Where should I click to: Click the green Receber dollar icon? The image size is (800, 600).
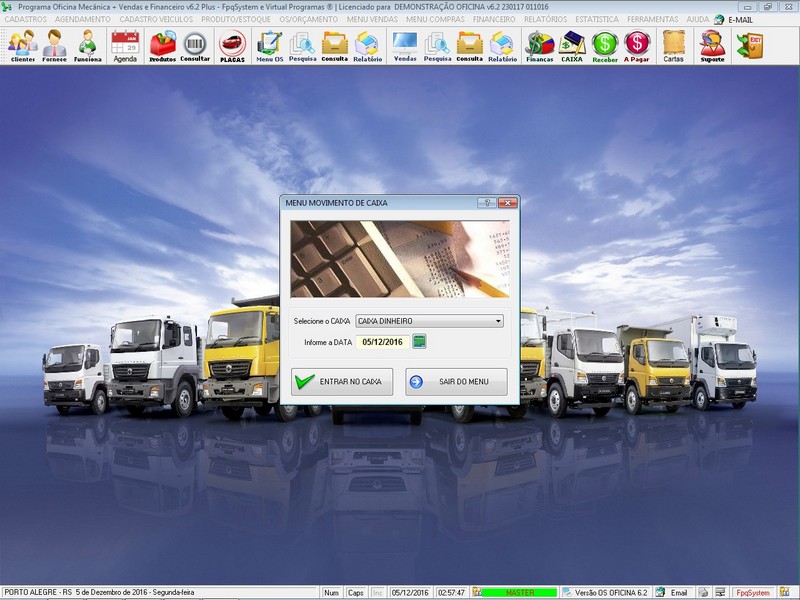[605, 45]
